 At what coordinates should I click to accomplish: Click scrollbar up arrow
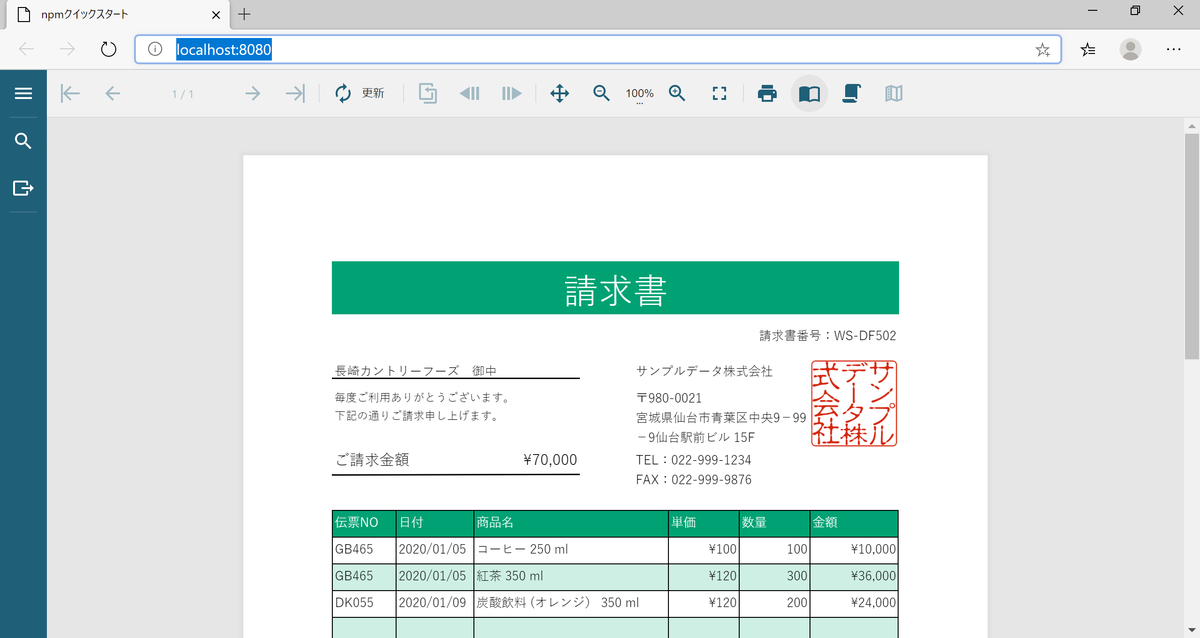click(x=1191, y=126)
